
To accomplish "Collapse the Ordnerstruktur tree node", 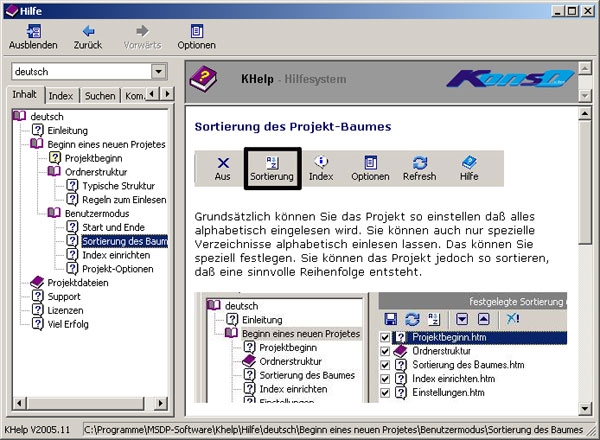I will (54, 172).
